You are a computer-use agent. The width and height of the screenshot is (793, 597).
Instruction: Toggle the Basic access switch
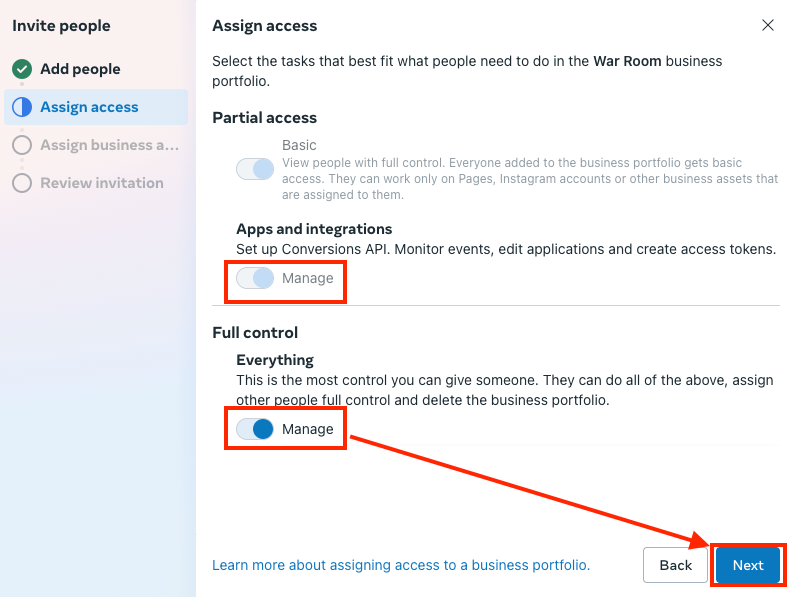click(255, 169)
